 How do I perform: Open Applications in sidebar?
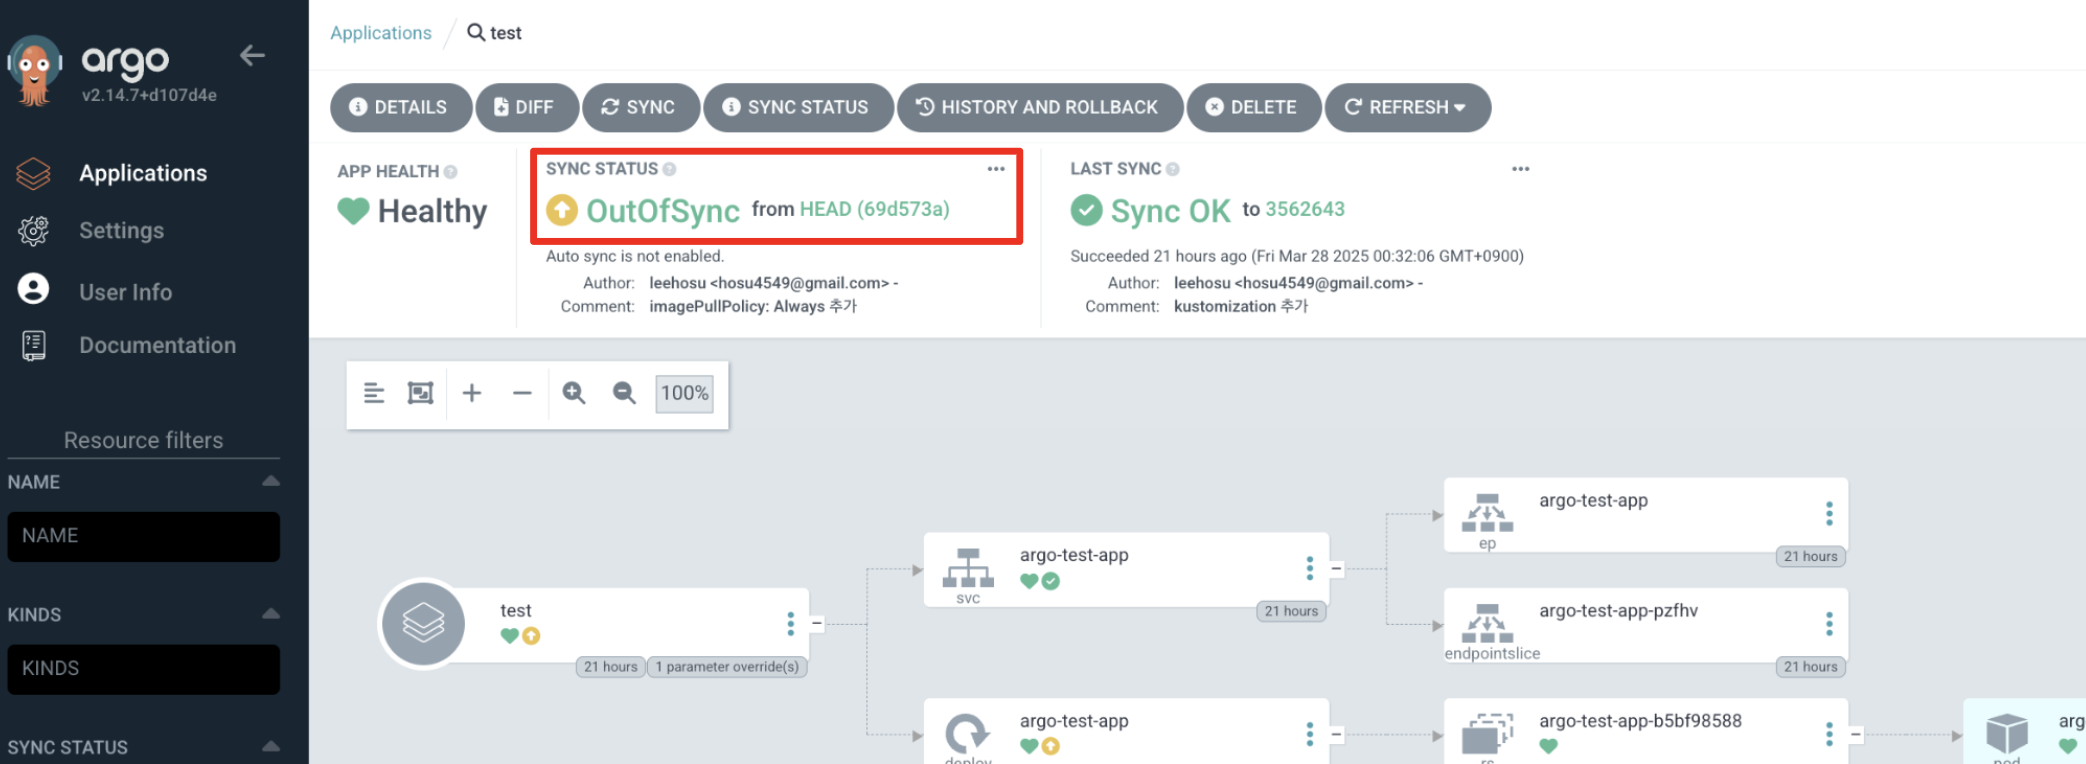pos(143,173)
